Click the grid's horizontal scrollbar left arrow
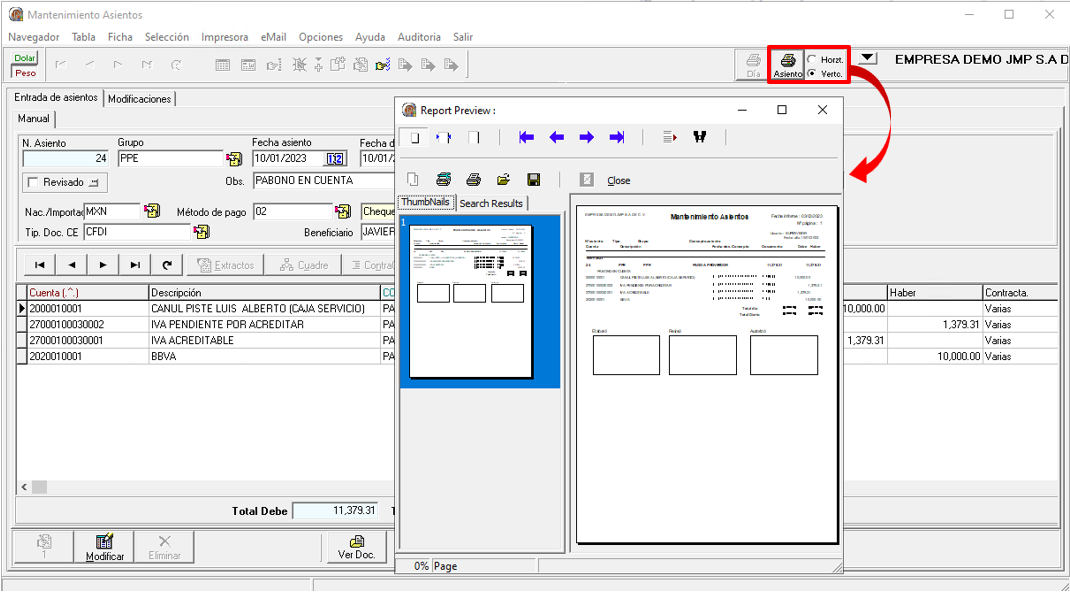Screen dimensions: 1070x592 tap(25, 487)
